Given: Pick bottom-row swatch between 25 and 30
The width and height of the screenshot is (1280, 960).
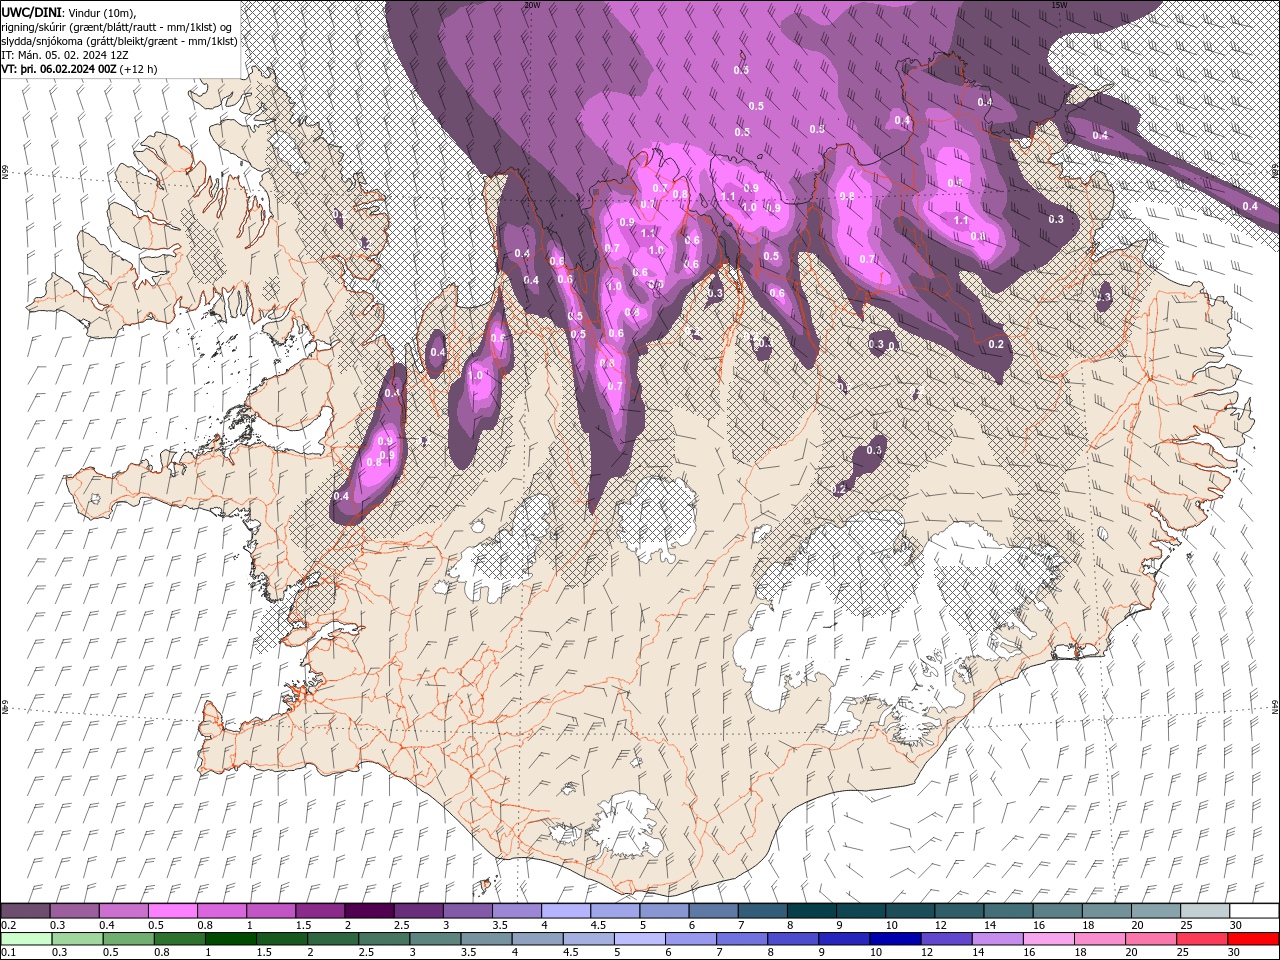Looking at the screenshot, I should 1202,939.
